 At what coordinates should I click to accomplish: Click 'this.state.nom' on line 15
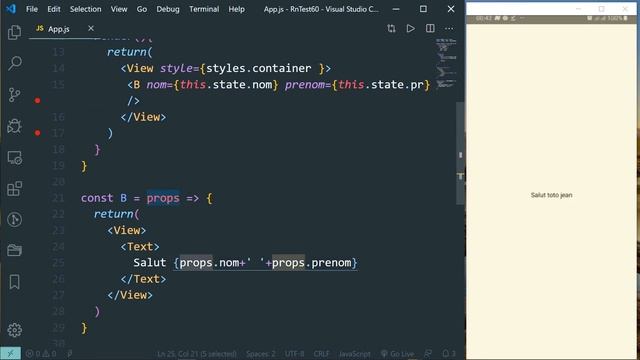pos(226,84)
